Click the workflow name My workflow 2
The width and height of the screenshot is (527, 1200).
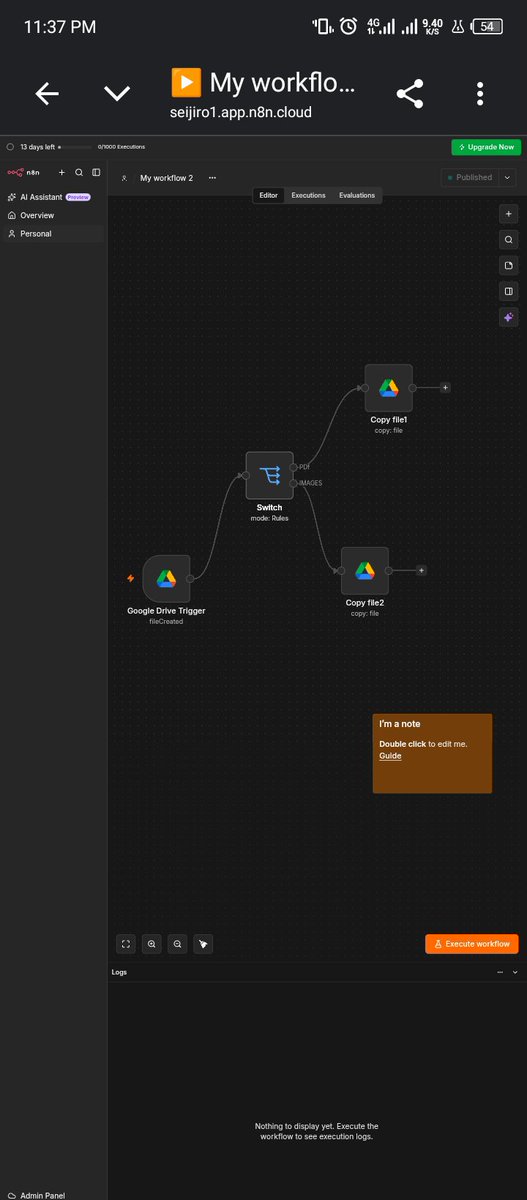pos(166,178)
